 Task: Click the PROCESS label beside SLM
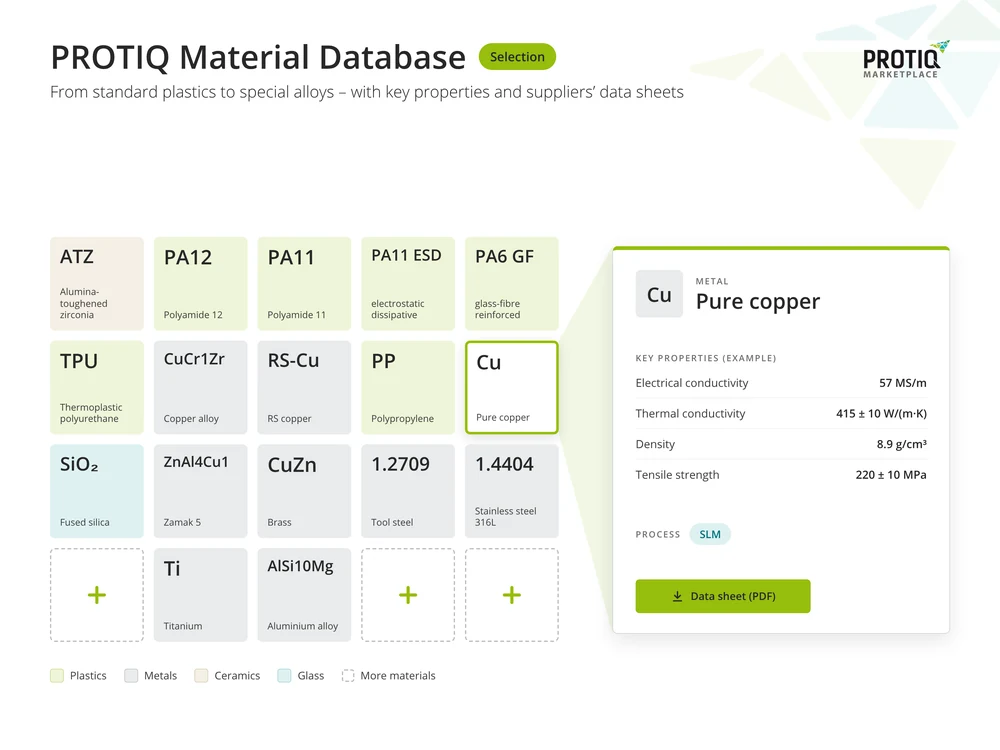pyautogui.click(x=658, y=534)
